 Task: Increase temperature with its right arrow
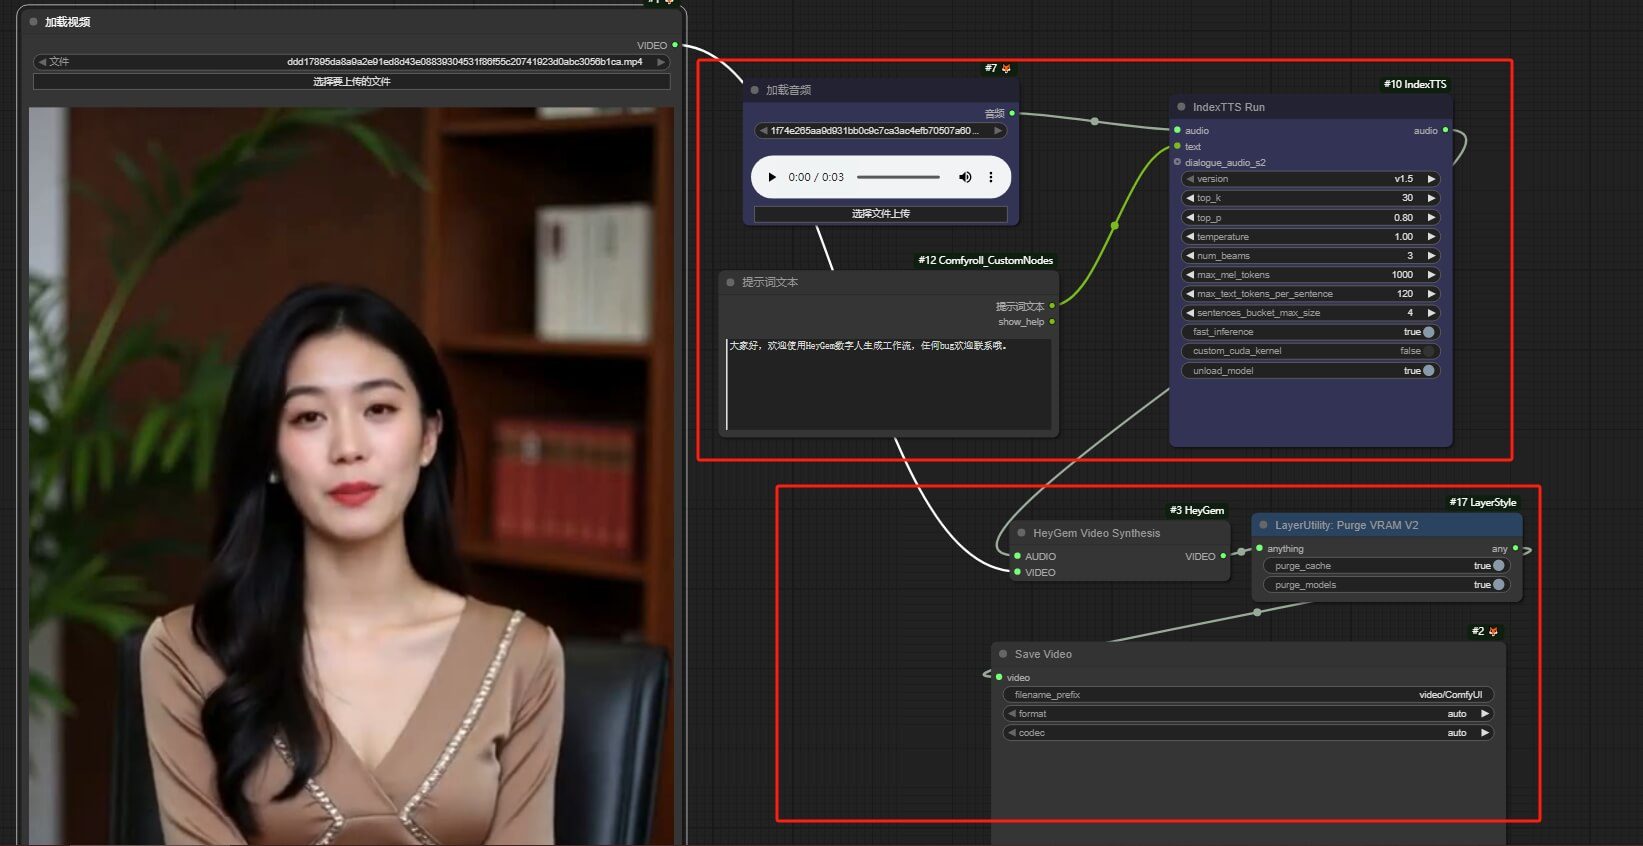[x=1431, y=237]
